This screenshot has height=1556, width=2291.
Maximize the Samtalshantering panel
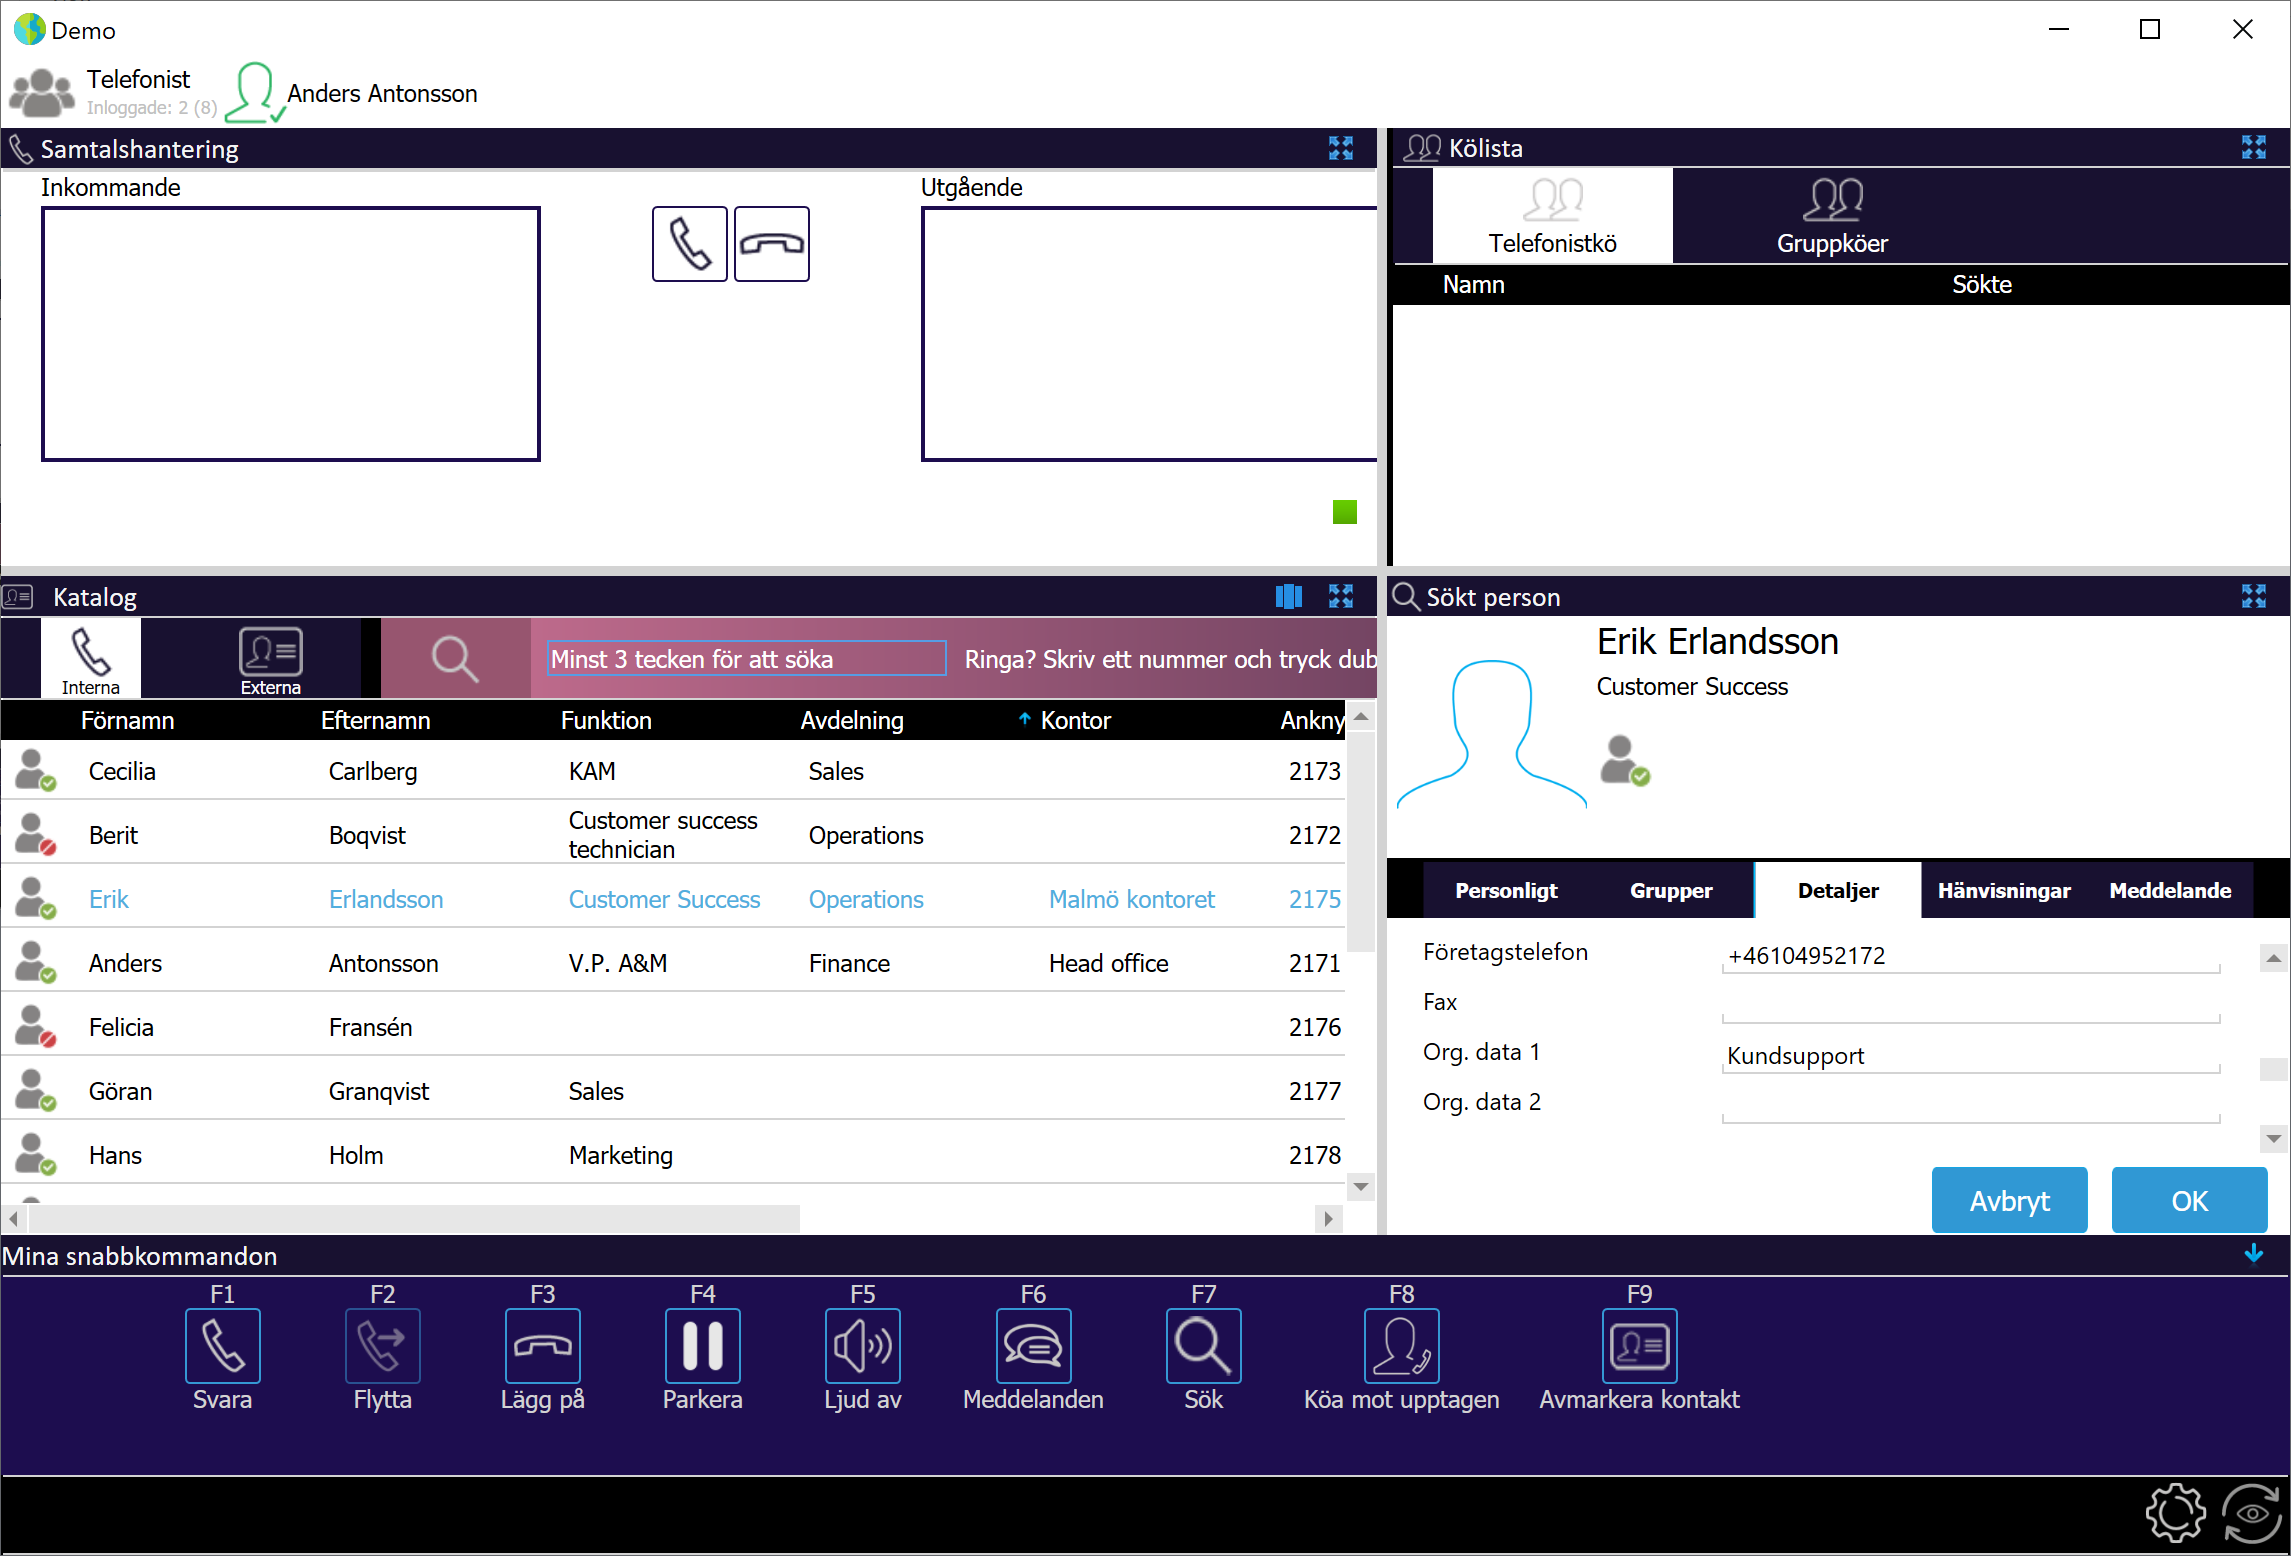coord(1341,148)
